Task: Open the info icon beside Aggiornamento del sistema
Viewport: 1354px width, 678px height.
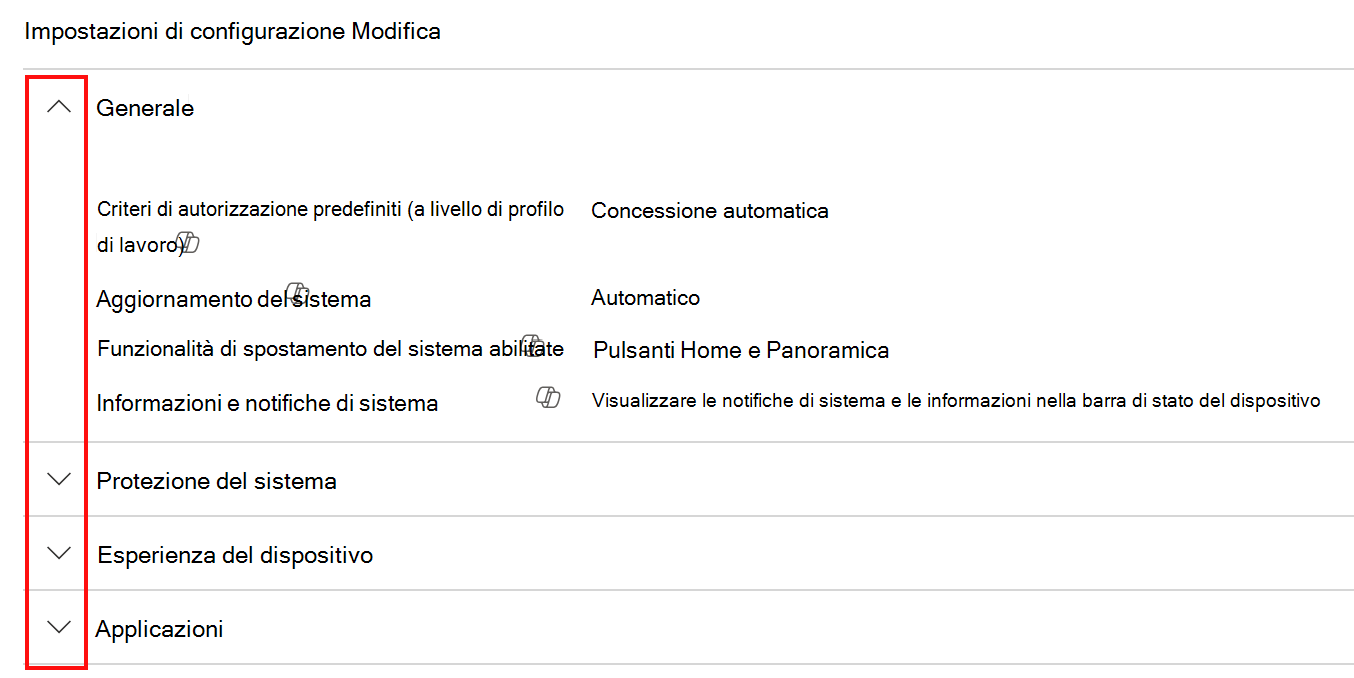Action: point(298,291)
